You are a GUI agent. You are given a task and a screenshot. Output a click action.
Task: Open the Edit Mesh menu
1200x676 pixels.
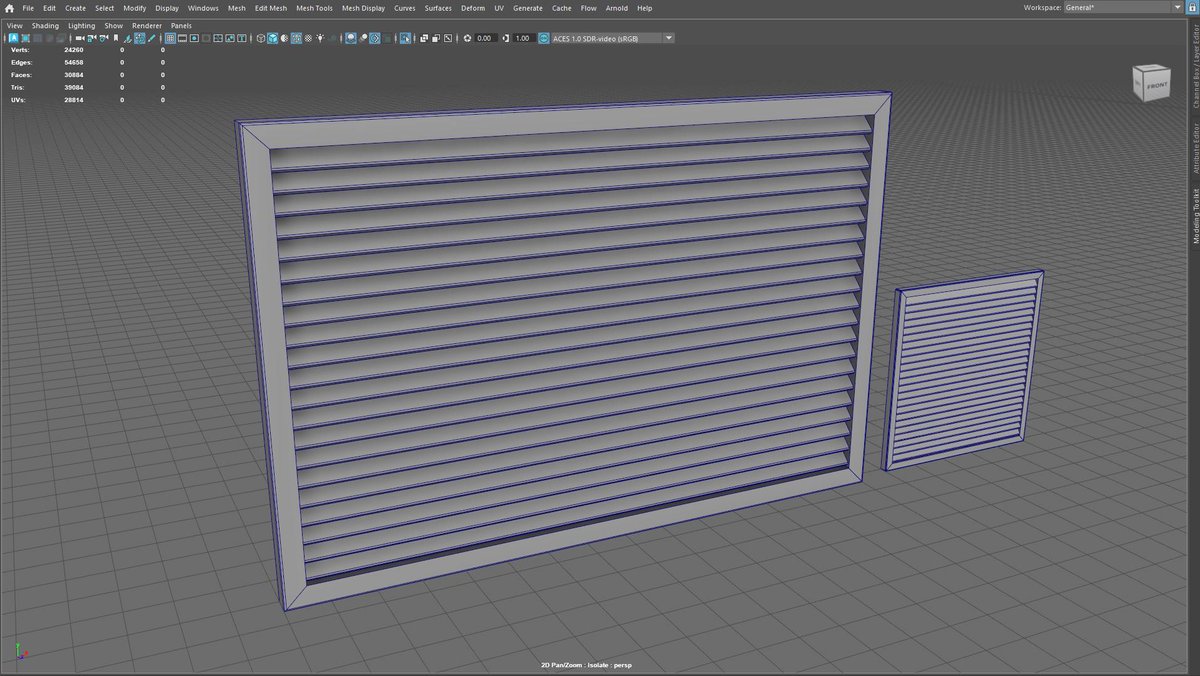(271, 8)
